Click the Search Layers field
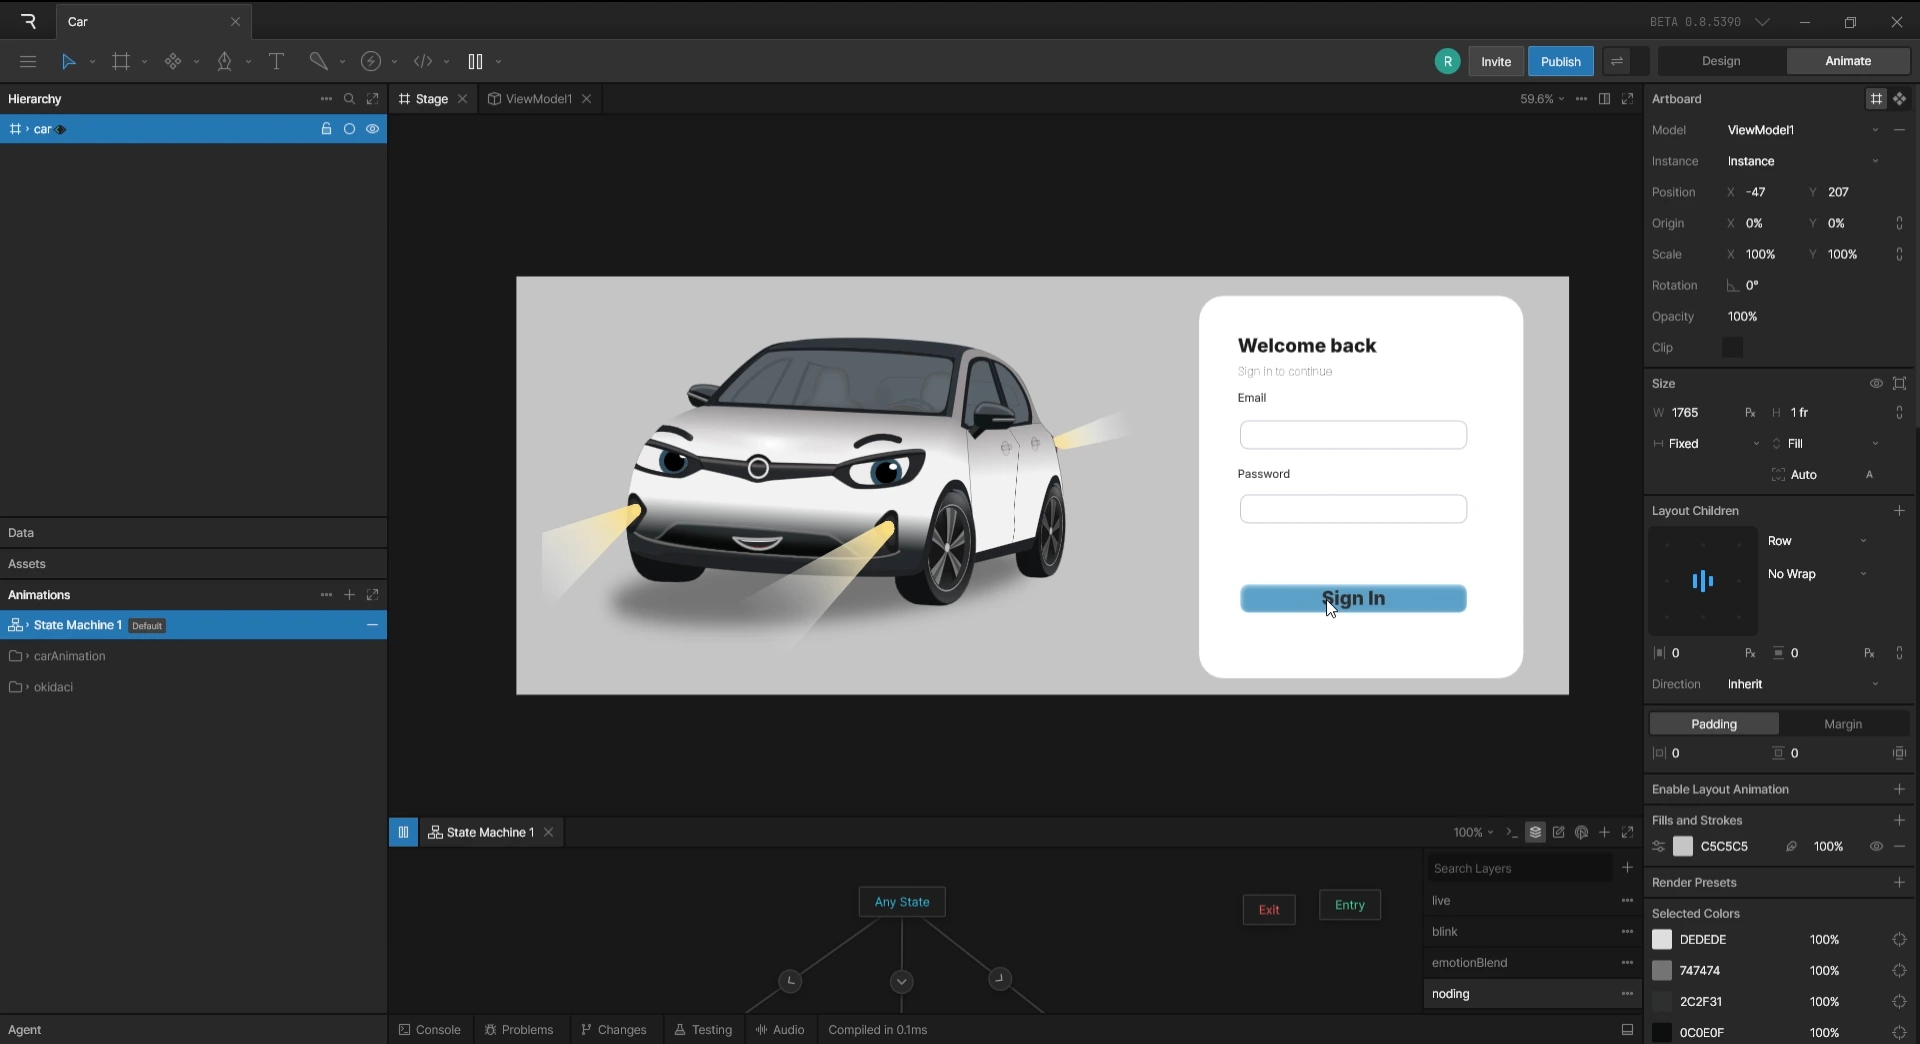The width and height of the screenshot is (1920, 1044). [1518, 868]
